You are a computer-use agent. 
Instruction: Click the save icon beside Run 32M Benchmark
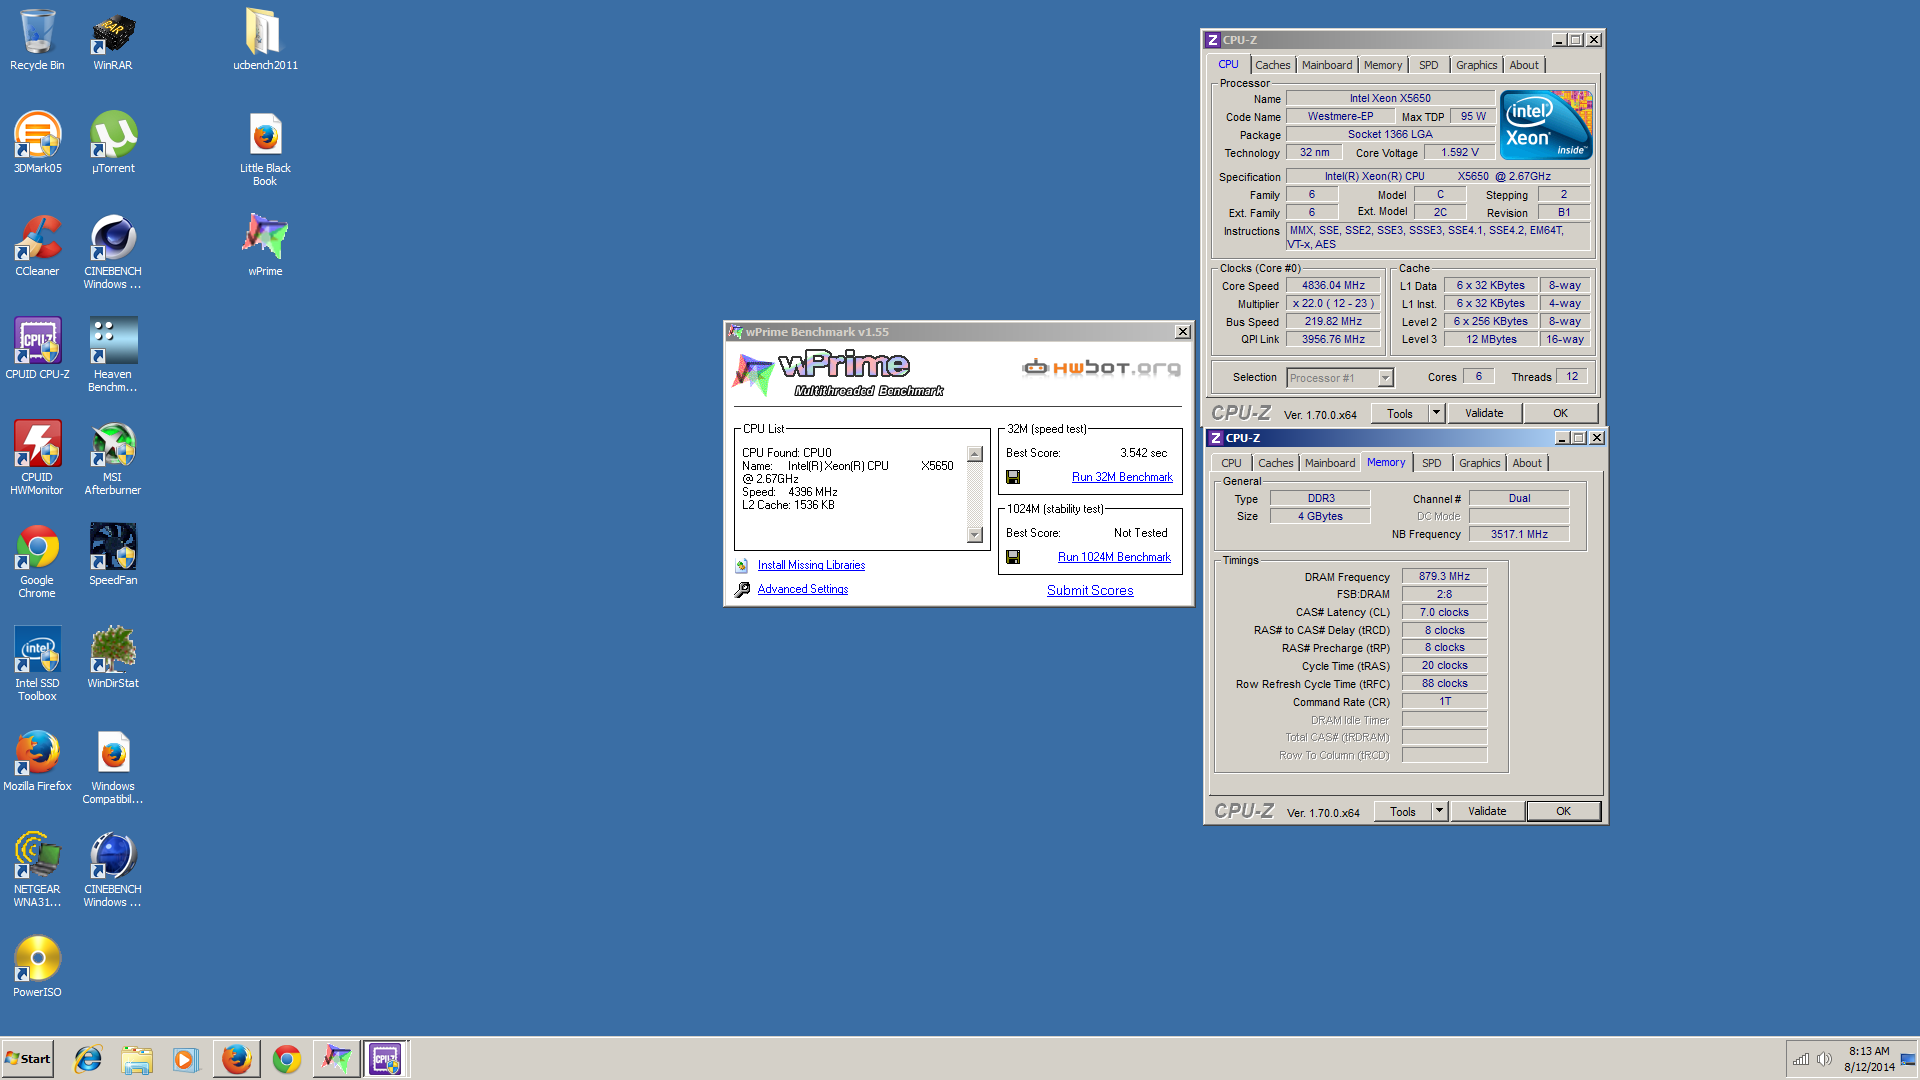(x=1013, y=477)
